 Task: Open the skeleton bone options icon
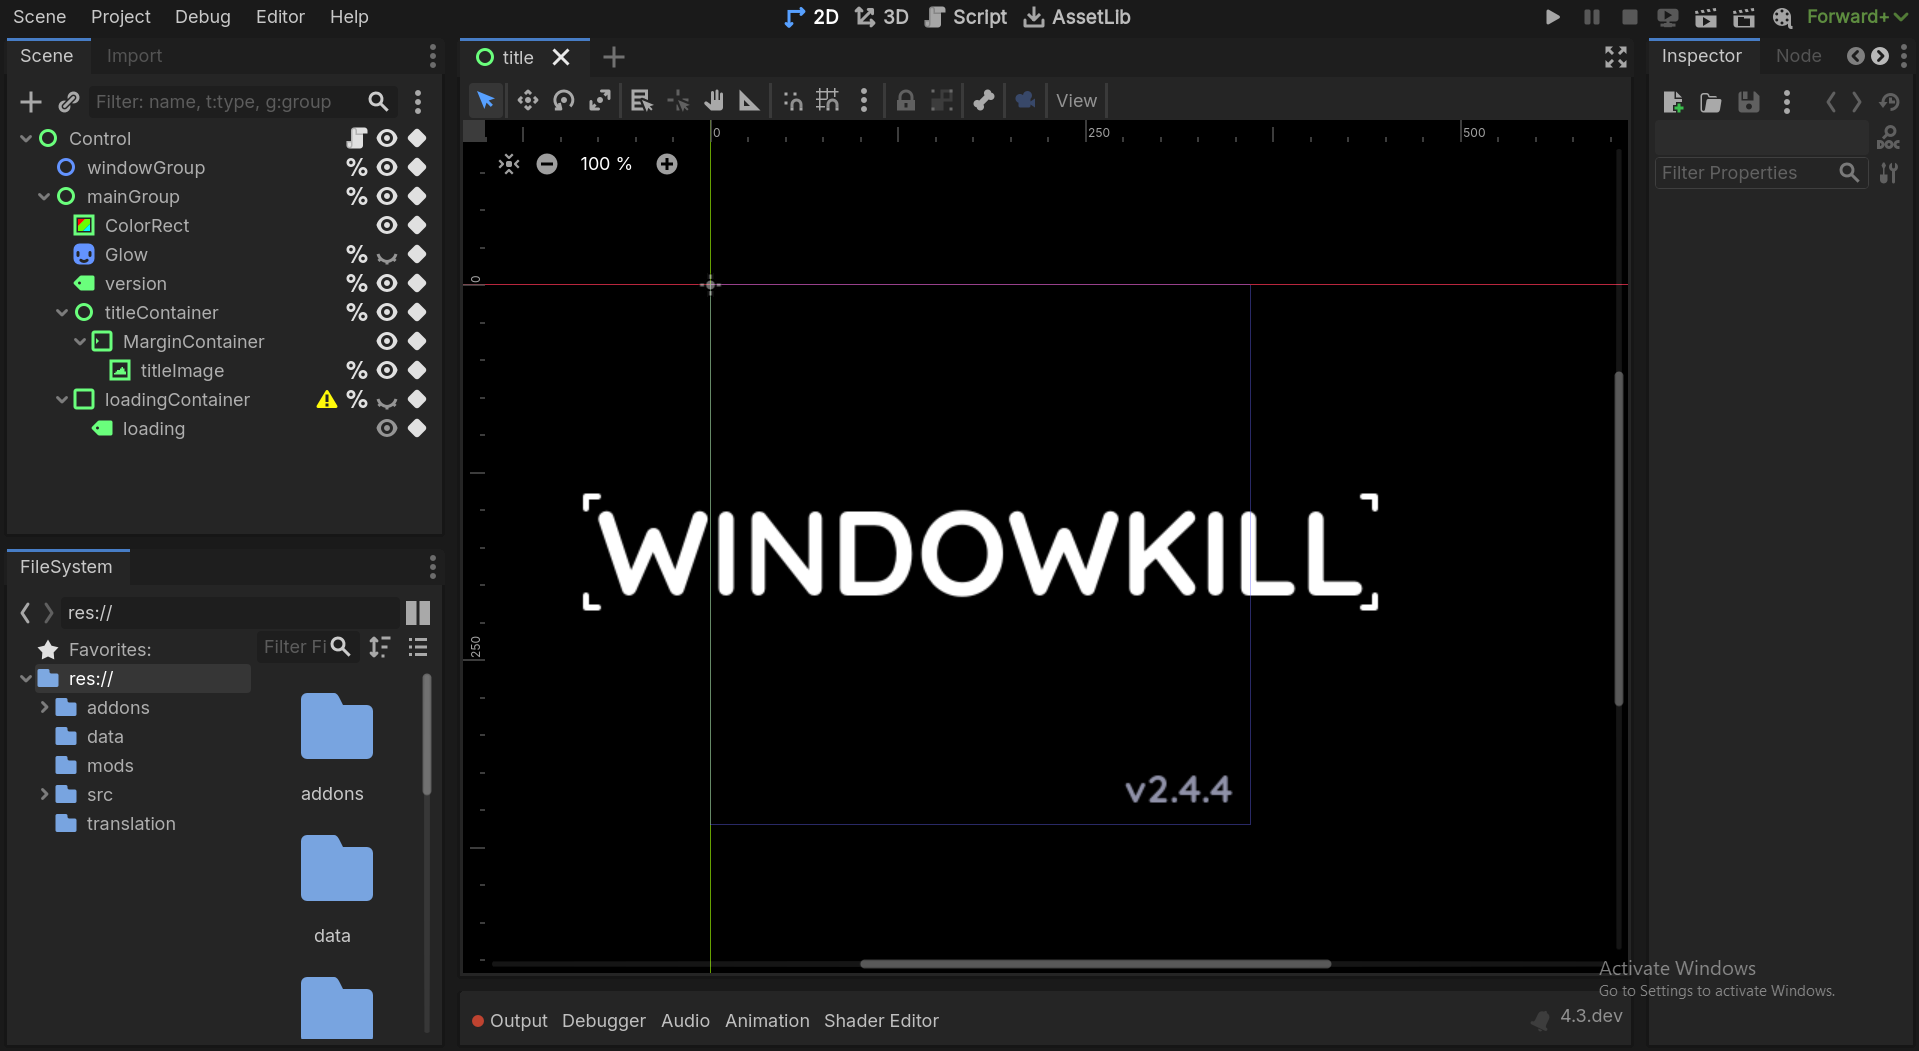pos(983,100)
